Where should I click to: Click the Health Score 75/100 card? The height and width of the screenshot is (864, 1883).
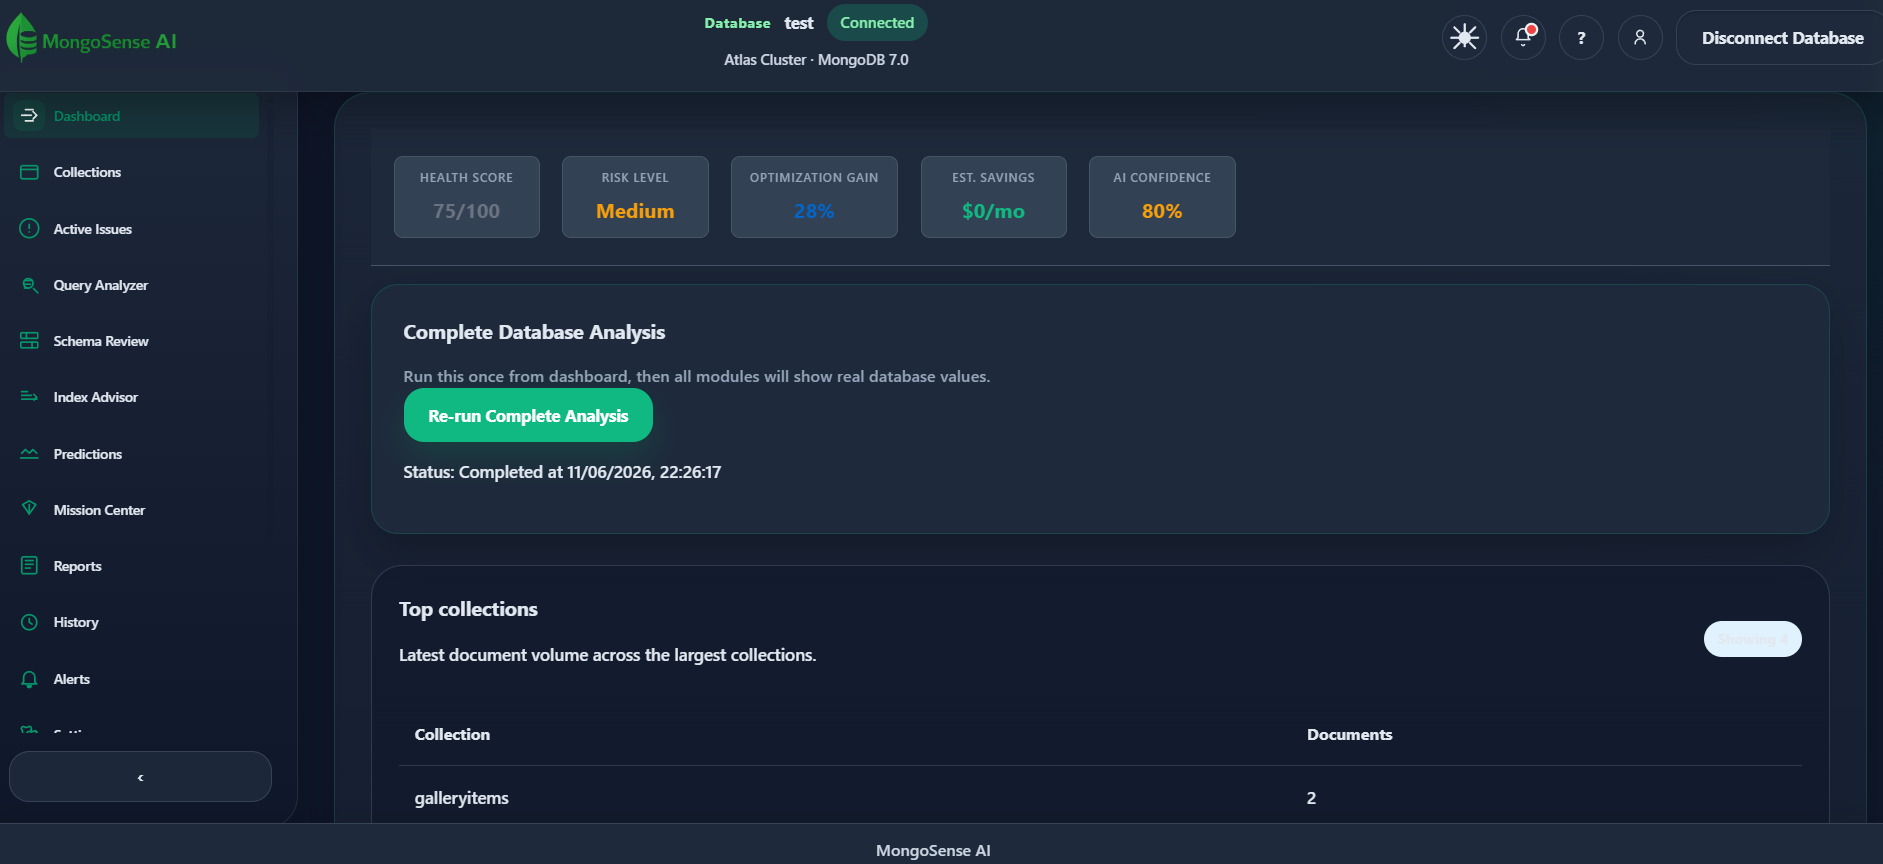tap(467, 197)
